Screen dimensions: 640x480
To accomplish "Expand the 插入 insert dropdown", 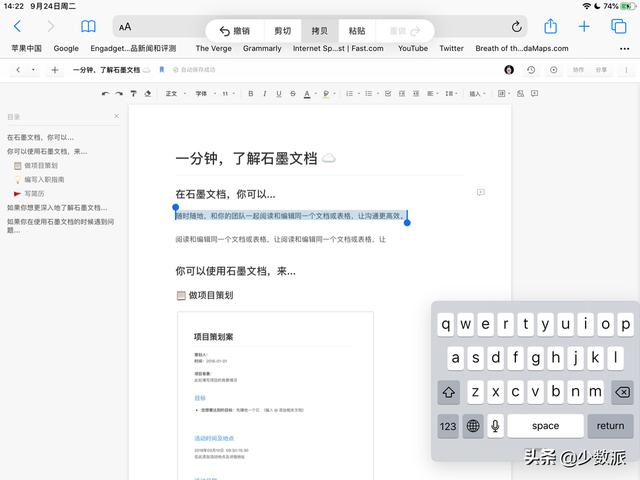I will coord(477,93).
